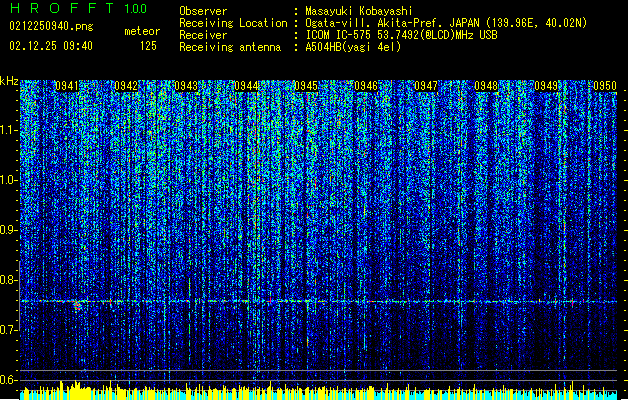This screenshot has height=400, width=629.
Task: Click the 0945 time marker
Action: click(306, 86)
